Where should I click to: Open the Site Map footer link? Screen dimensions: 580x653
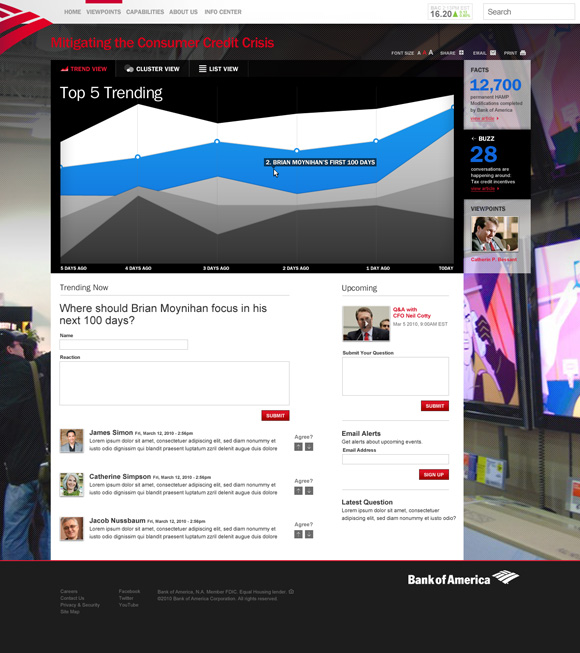70,612
